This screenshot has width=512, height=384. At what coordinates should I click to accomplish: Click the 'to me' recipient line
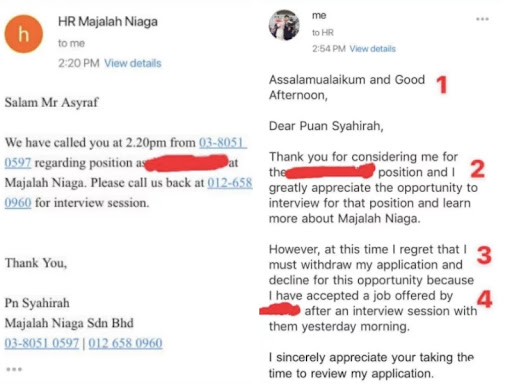(x=71, y=43)
